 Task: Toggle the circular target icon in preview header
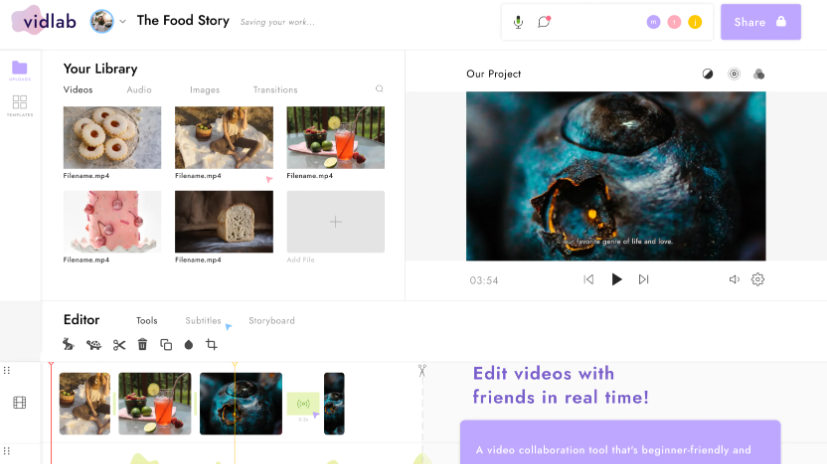(734, 74)
